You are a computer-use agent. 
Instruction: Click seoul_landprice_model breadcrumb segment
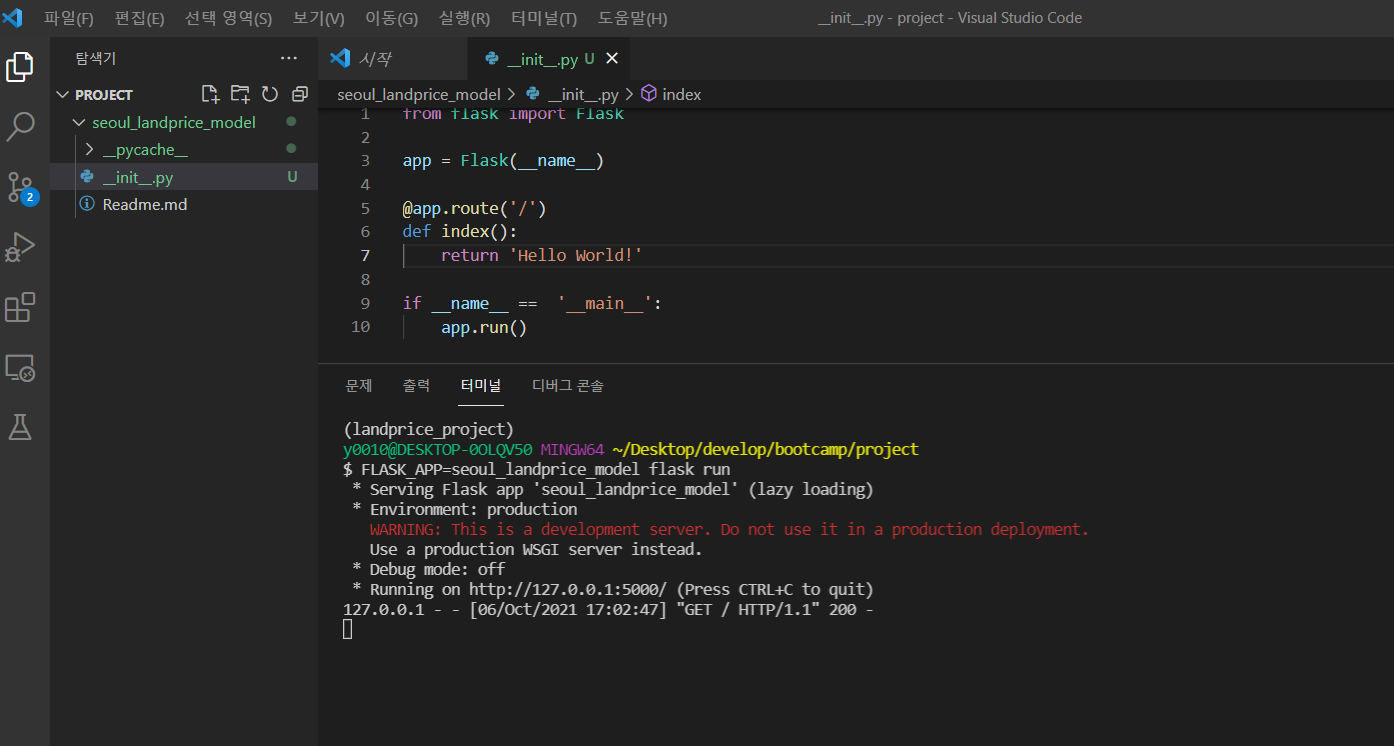point(419,94)
